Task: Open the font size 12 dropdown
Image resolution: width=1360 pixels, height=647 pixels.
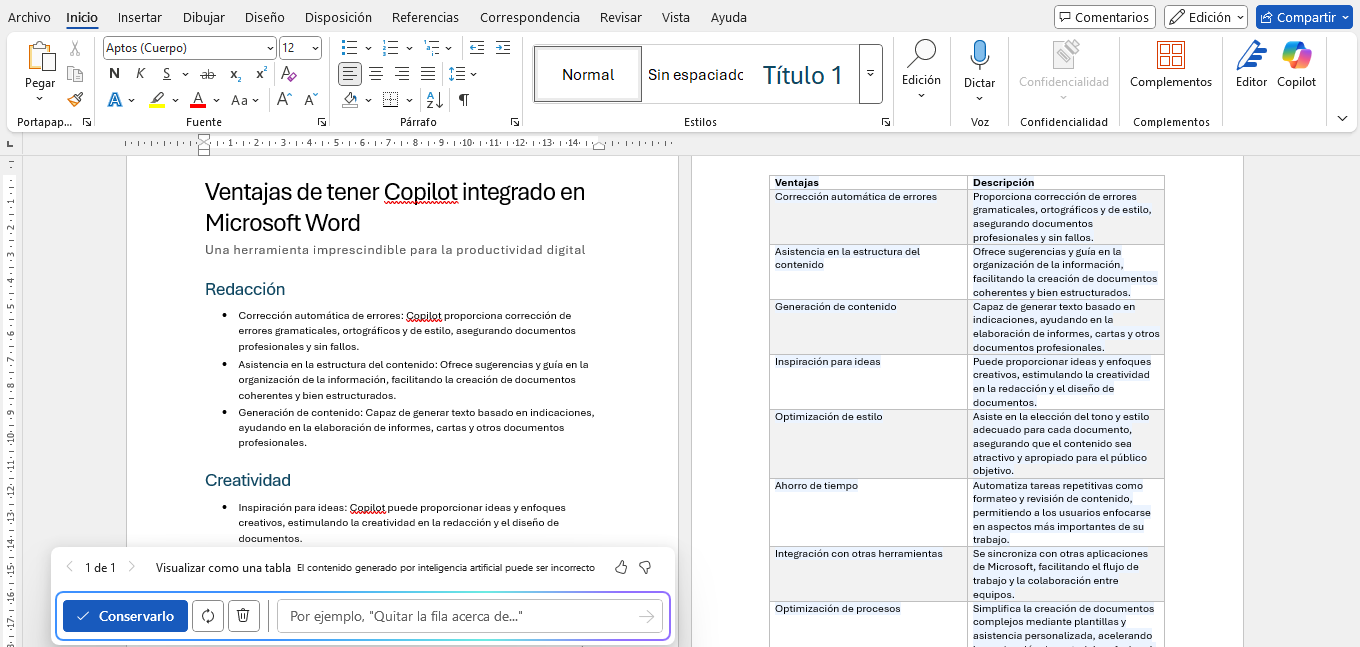Action: (316, 48)
